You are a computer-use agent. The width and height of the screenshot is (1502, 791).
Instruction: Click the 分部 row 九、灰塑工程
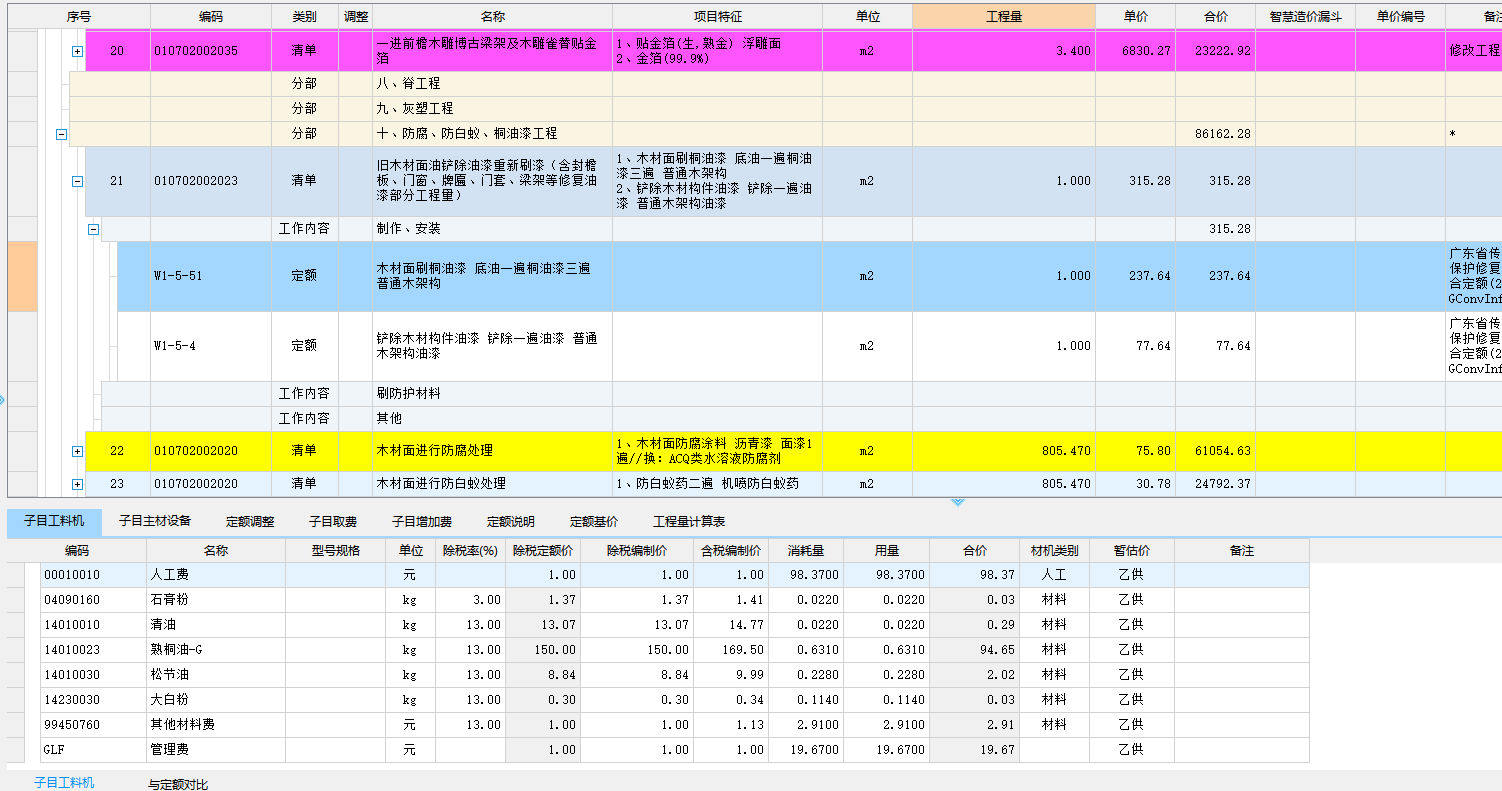pyautogui.click(x=785, y=109)
